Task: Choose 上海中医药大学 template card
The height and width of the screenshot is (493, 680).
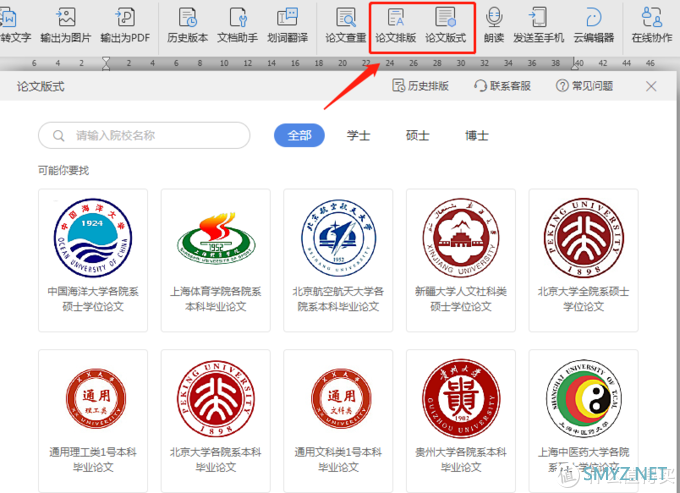Action: point(583,421)
